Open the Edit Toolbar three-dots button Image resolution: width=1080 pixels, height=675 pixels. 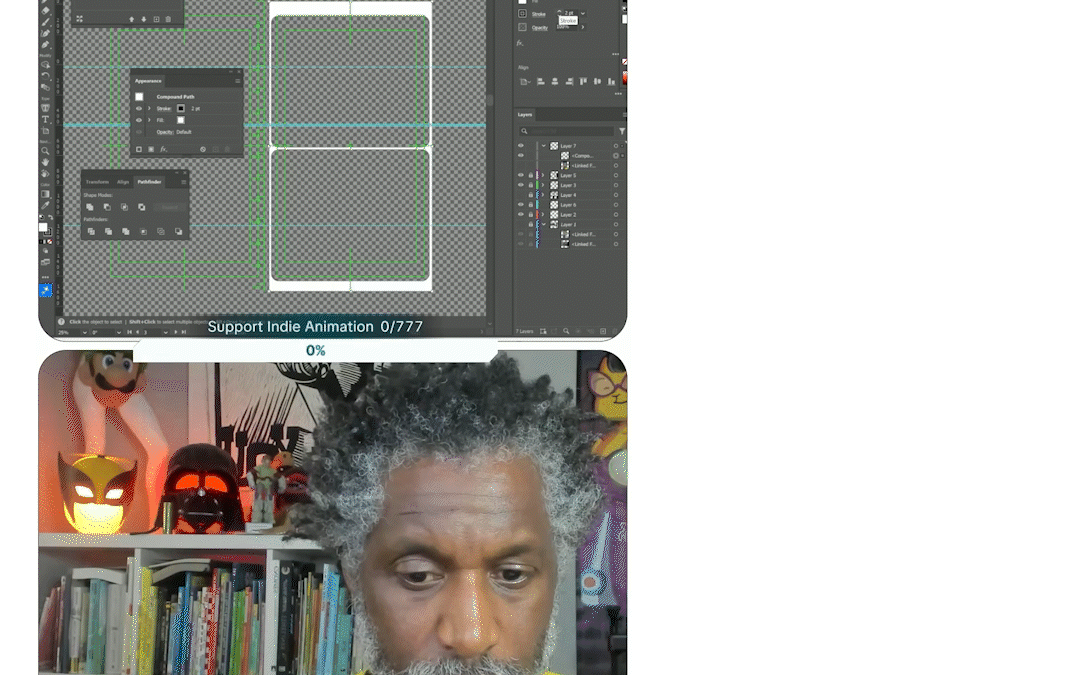tap(45, 277)
